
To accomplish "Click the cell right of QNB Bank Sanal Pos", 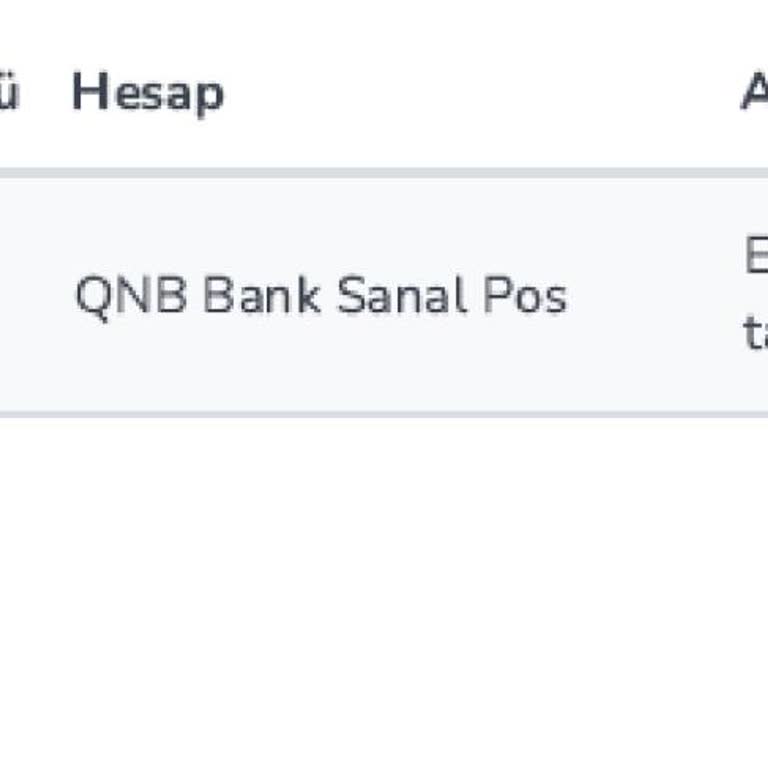I will (755, 296).
